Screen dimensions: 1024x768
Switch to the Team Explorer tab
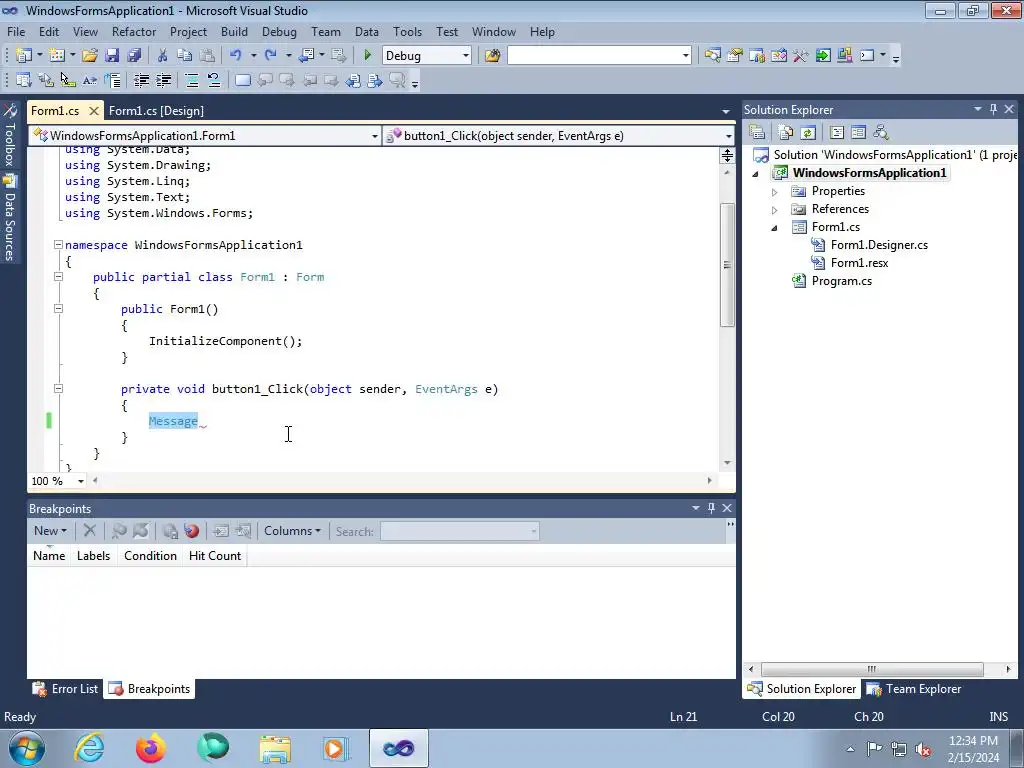pyautogui.click(x=914, y=688)
